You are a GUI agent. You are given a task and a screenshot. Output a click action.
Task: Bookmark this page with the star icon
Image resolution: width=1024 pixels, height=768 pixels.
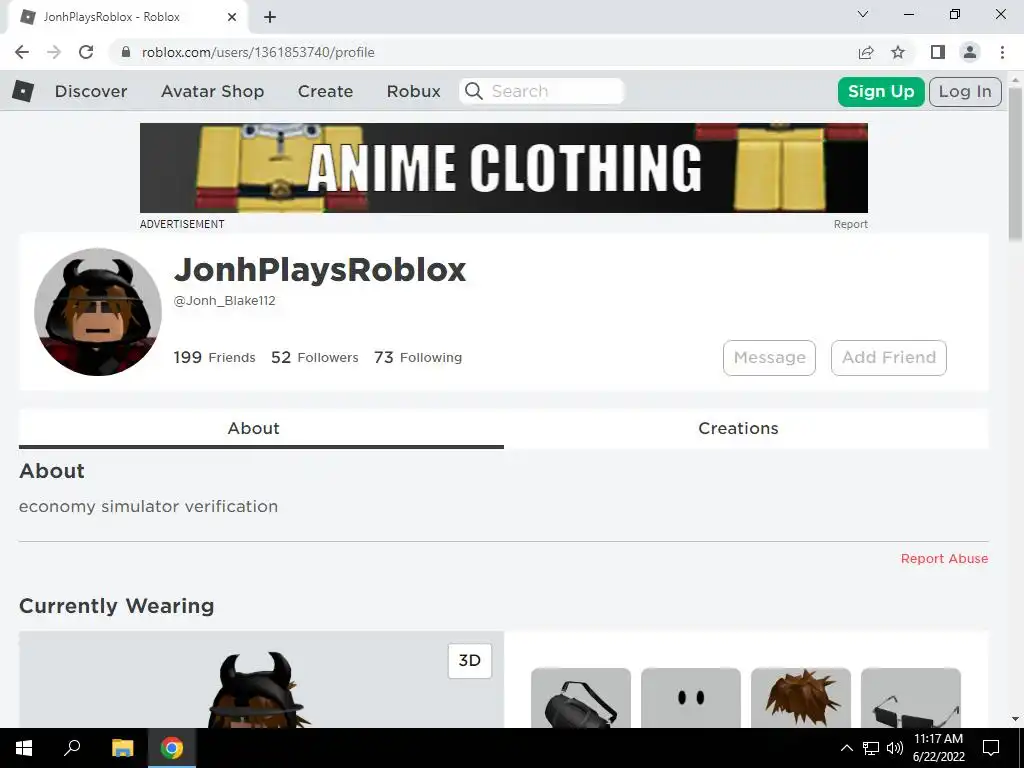click(x=898, y=52)
